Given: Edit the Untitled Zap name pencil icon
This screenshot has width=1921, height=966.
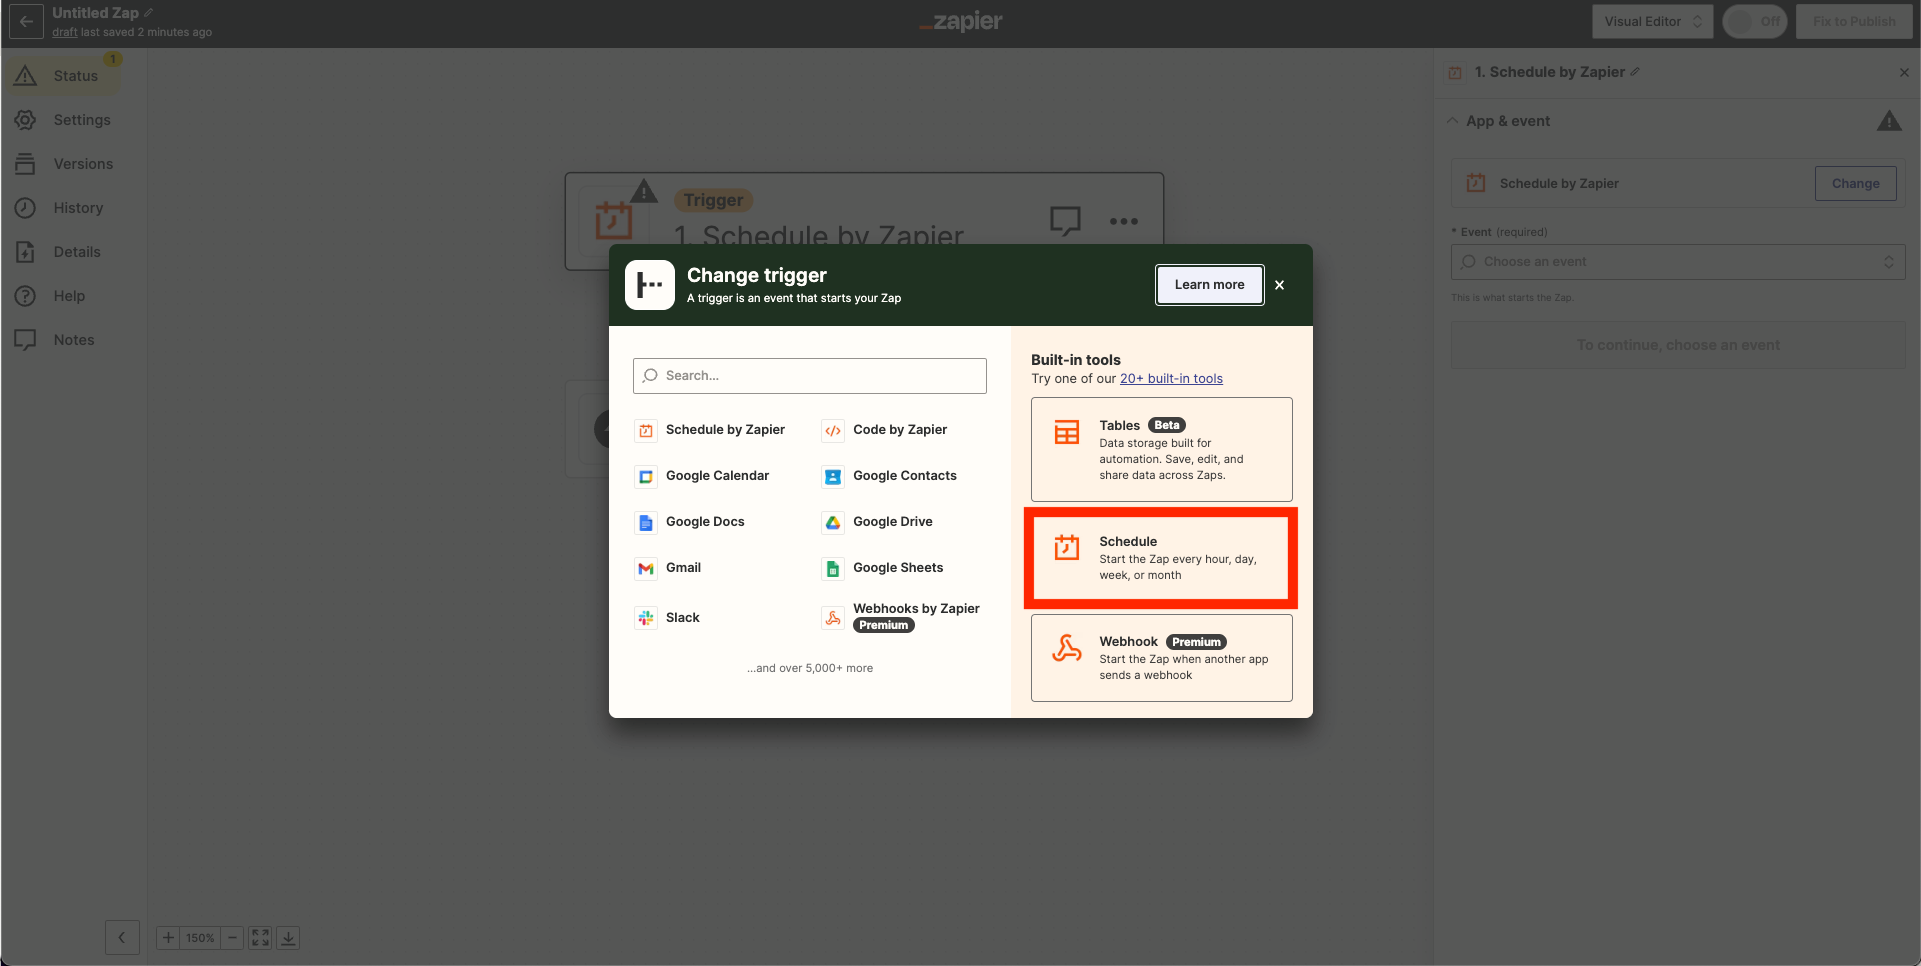Looking at the screenshot, I should point(149,13).
